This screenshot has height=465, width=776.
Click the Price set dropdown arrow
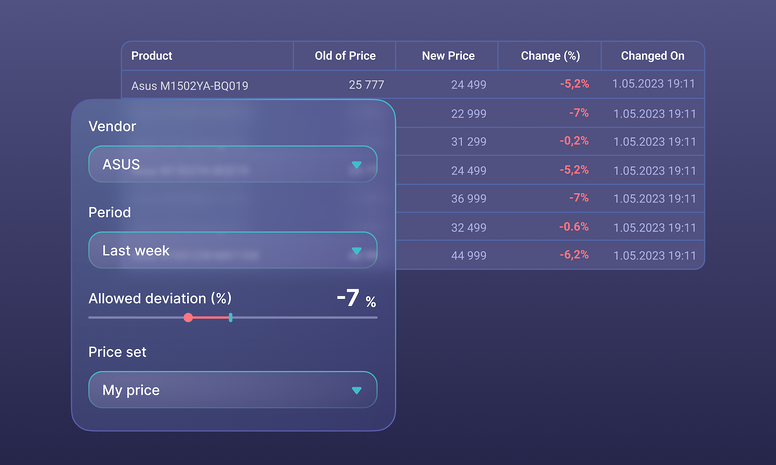[x=356, y=390]
